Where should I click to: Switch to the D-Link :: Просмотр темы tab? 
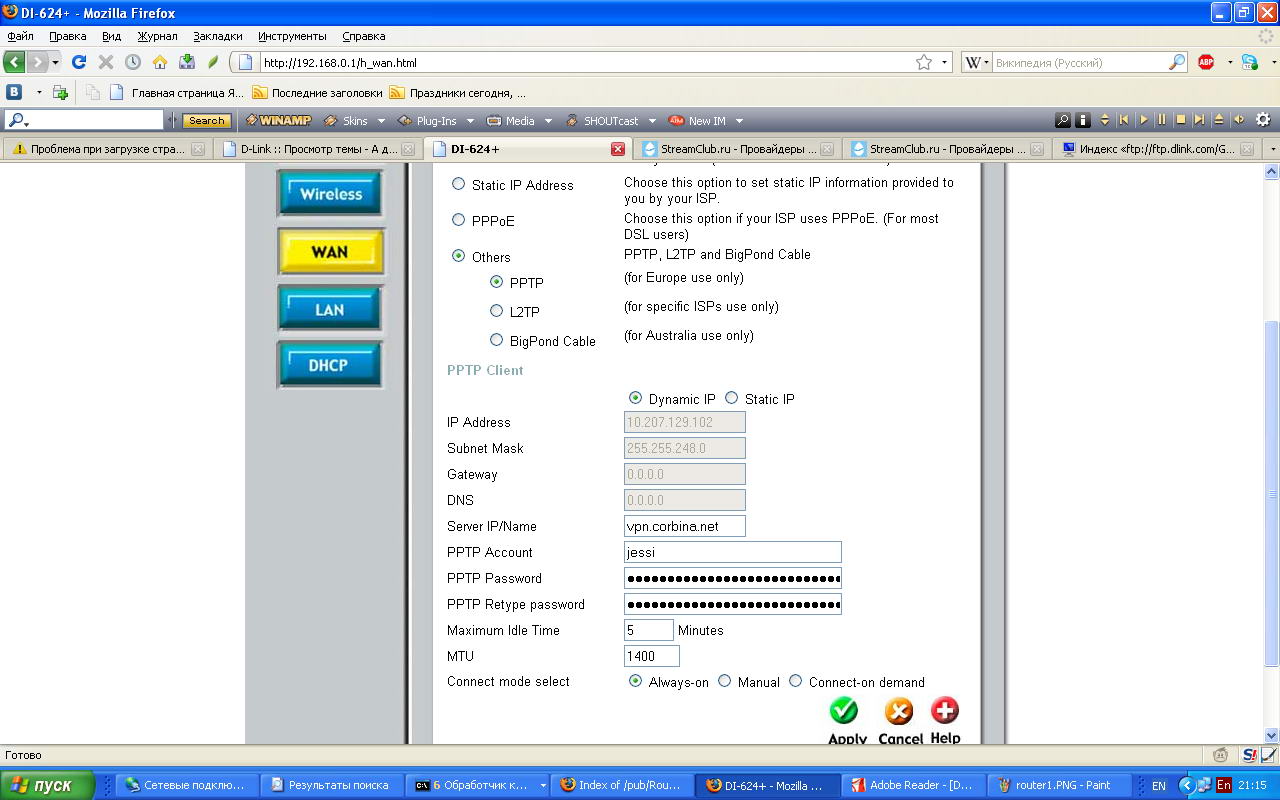tap(317, 149)
